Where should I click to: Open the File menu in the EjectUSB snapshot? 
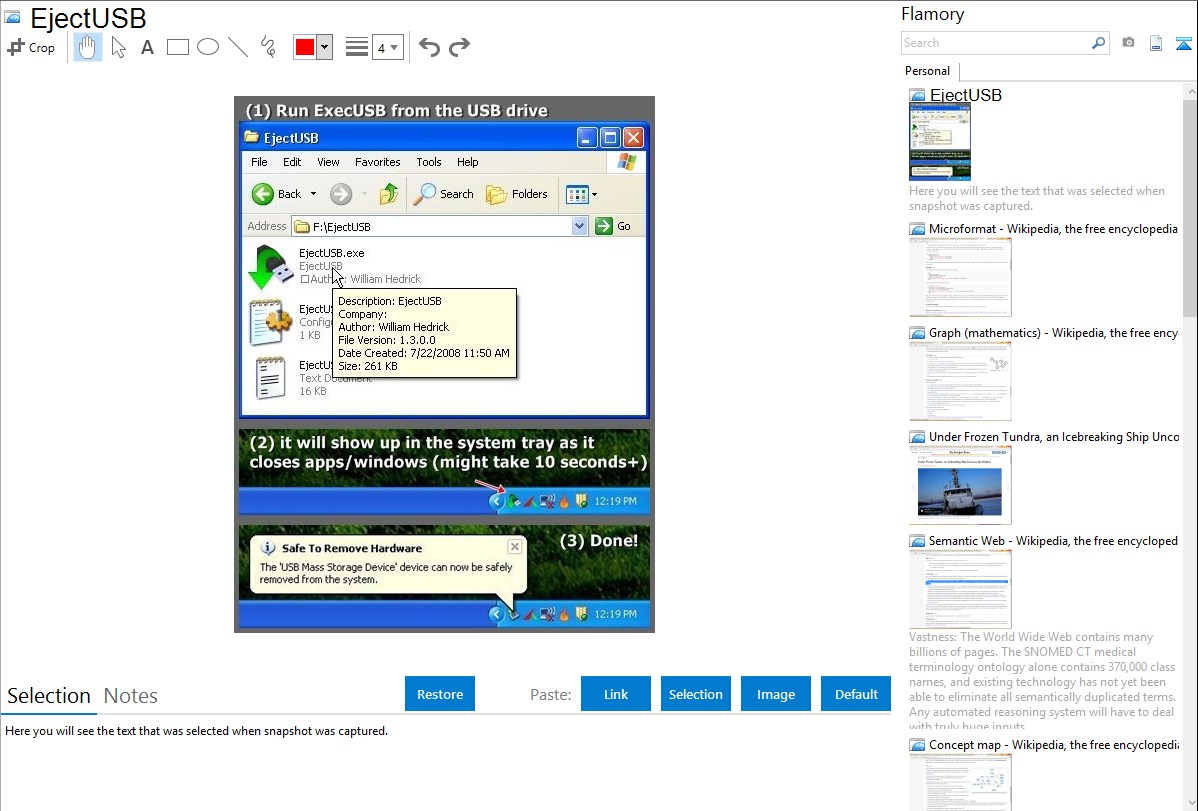tap(259, 162)
